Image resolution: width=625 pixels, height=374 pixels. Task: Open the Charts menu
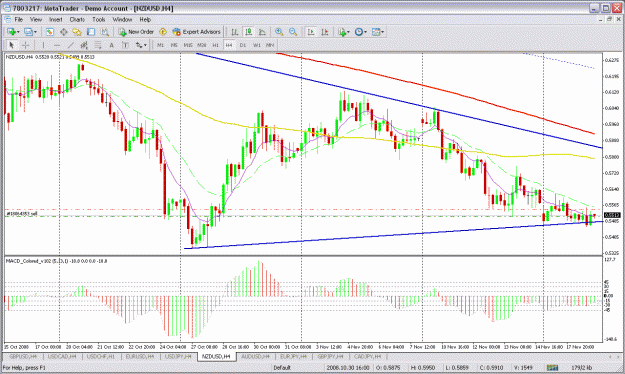(x=77, y=19)
